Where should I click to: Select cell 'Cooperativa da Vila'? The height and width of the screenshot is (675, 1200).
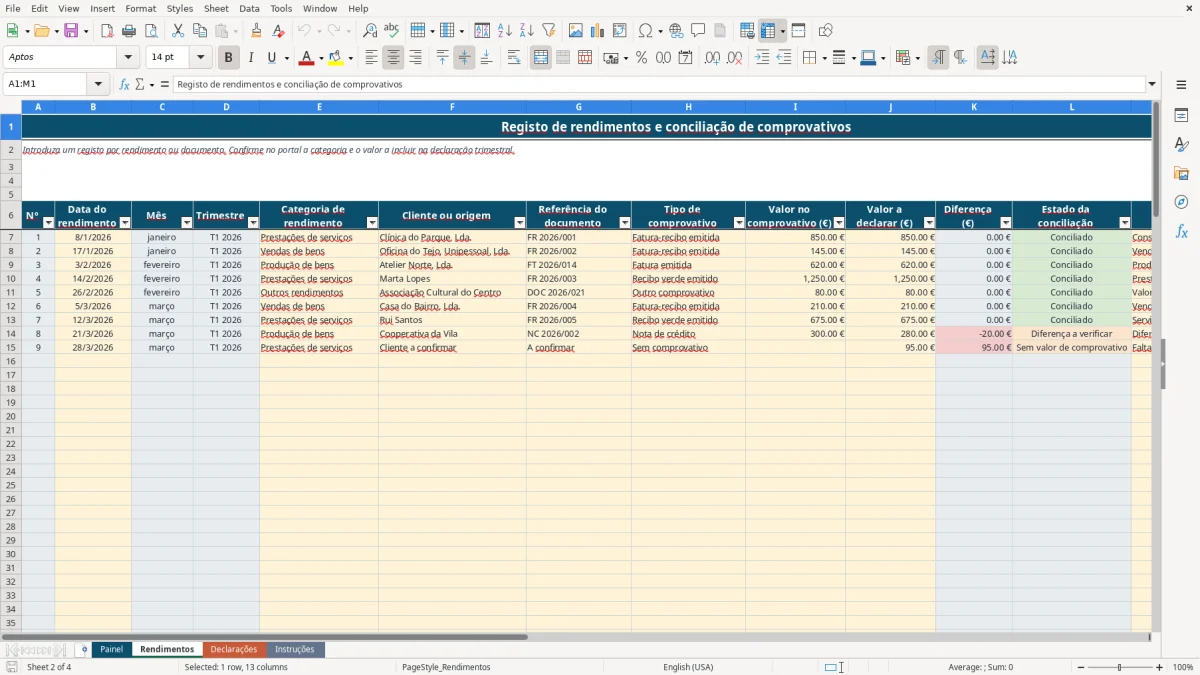(x=452, y=334)
